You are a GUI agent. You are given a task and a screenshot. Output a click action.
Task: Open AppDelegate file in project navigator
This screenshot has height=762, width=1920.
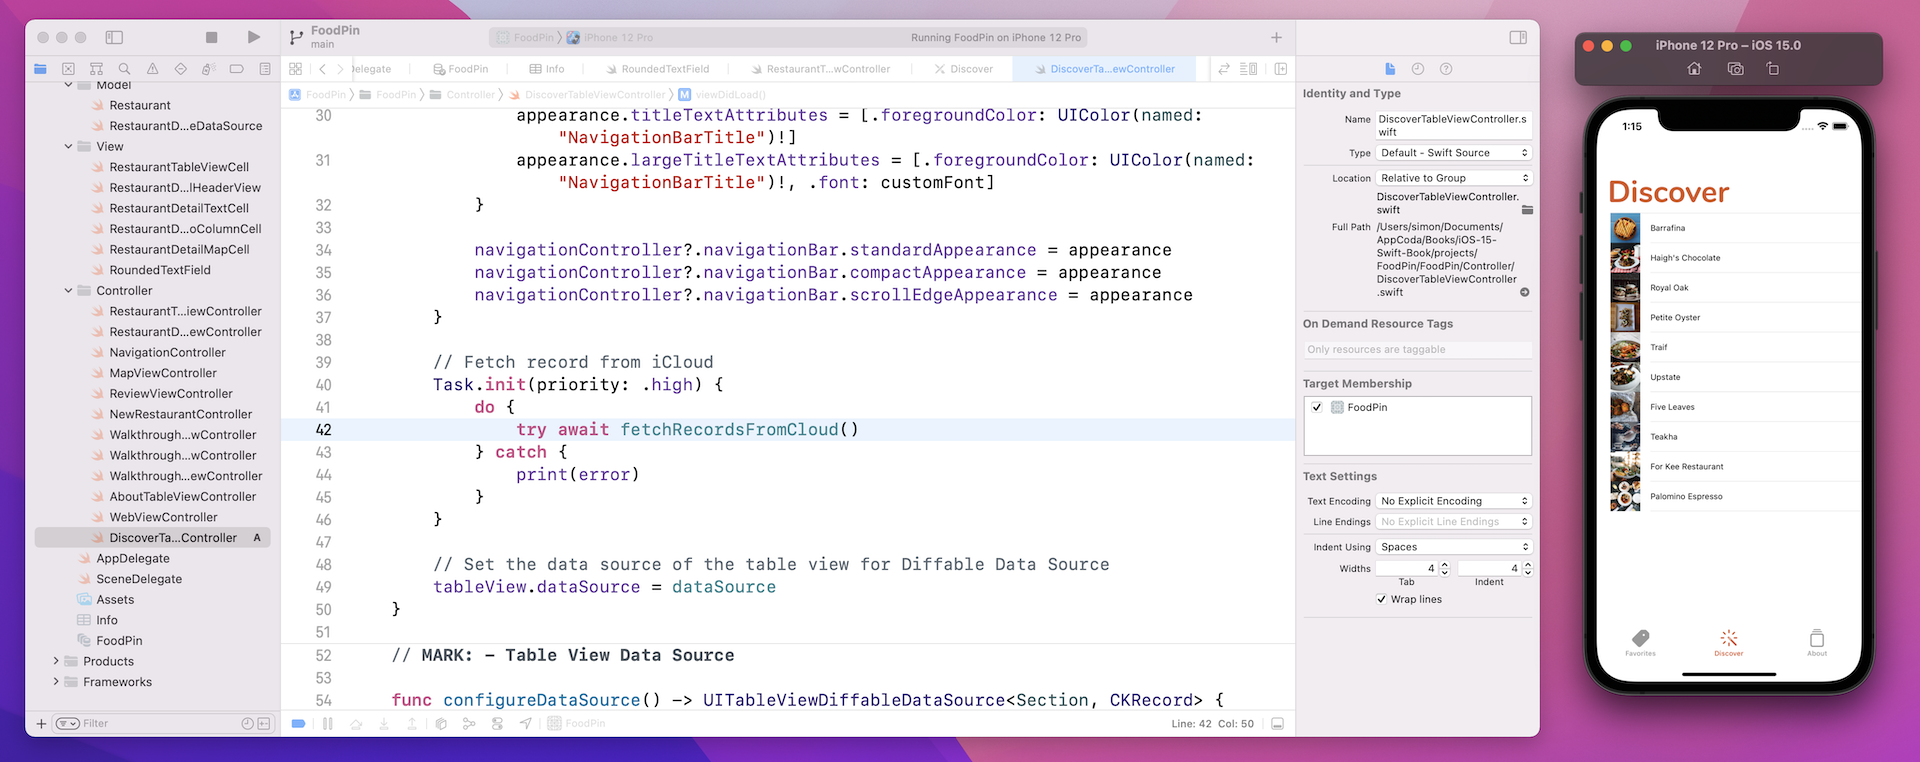click(x=132, y=558)
